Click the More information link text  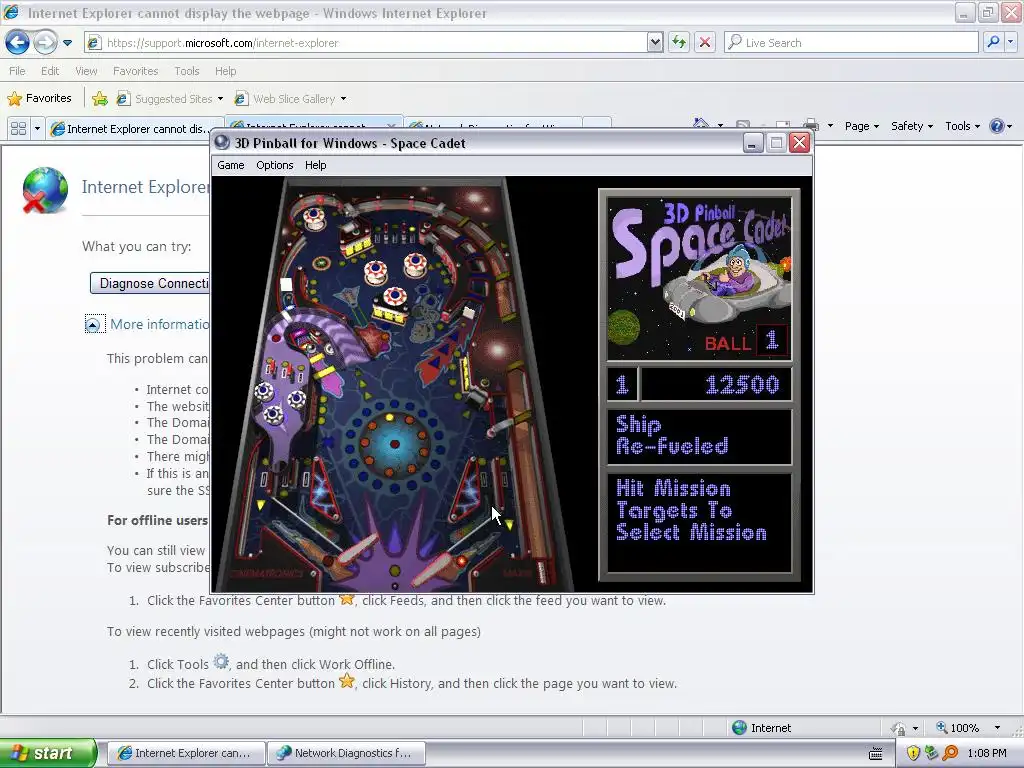point(160,325)
